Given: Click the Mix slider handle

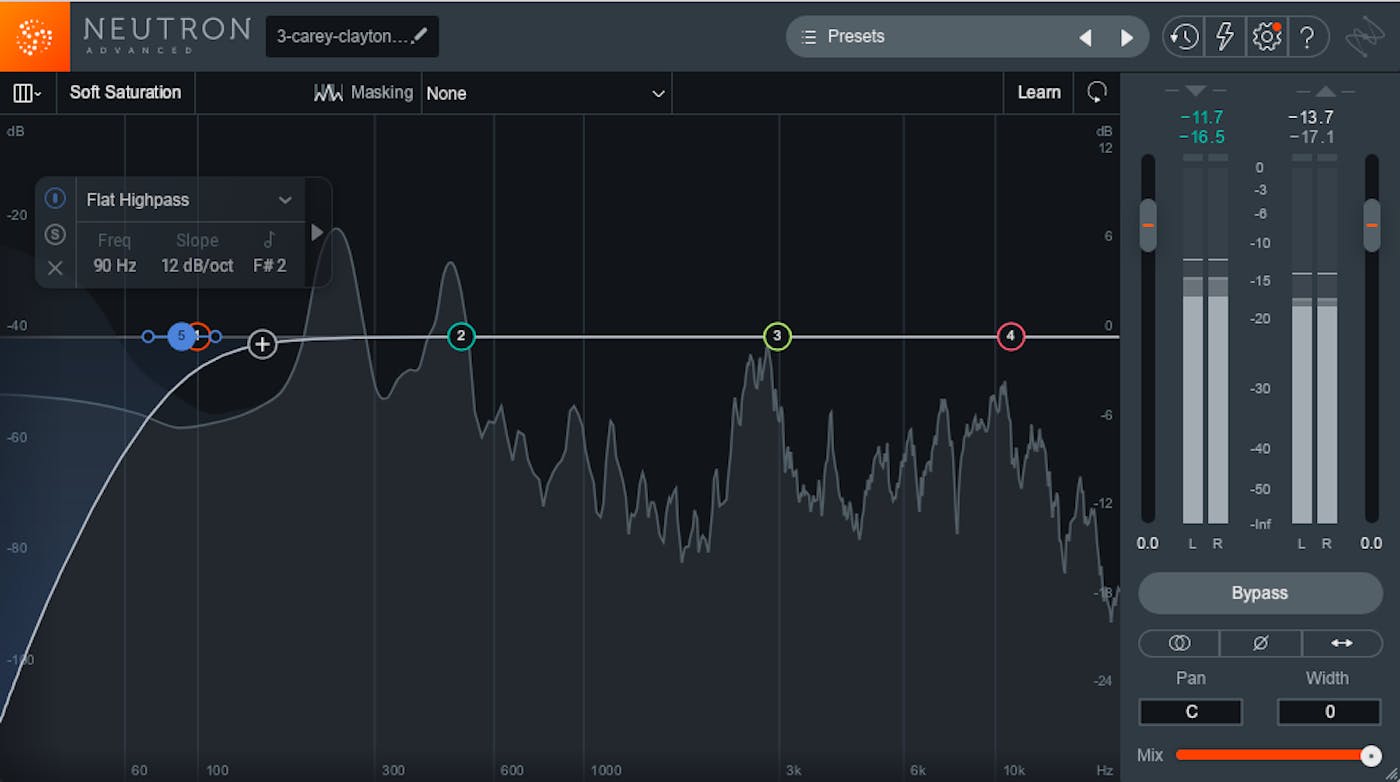Looking at the screenshot, I should [x=1371, y=755].
